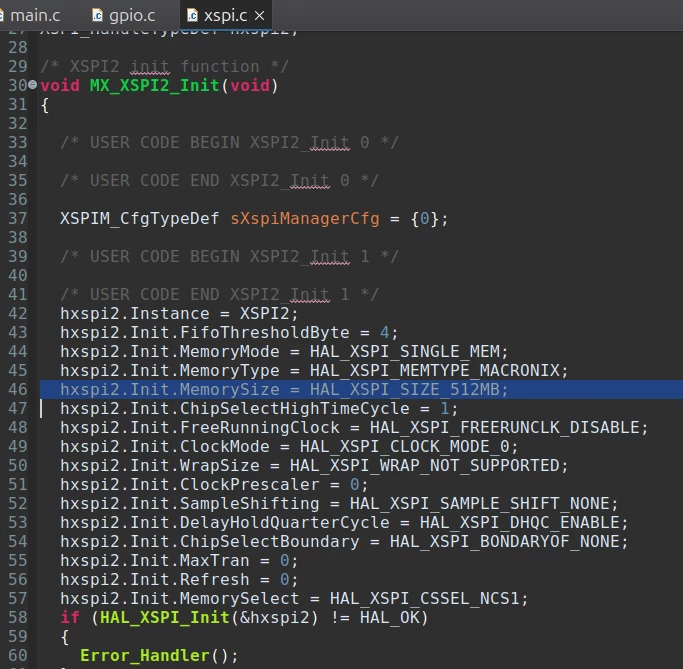The width and height of the screenshot is (683, 669).
Task: Click HAL_XSPI_WRAP_NOT_SUPPORTED constant
Action: (x=425, y=466)
